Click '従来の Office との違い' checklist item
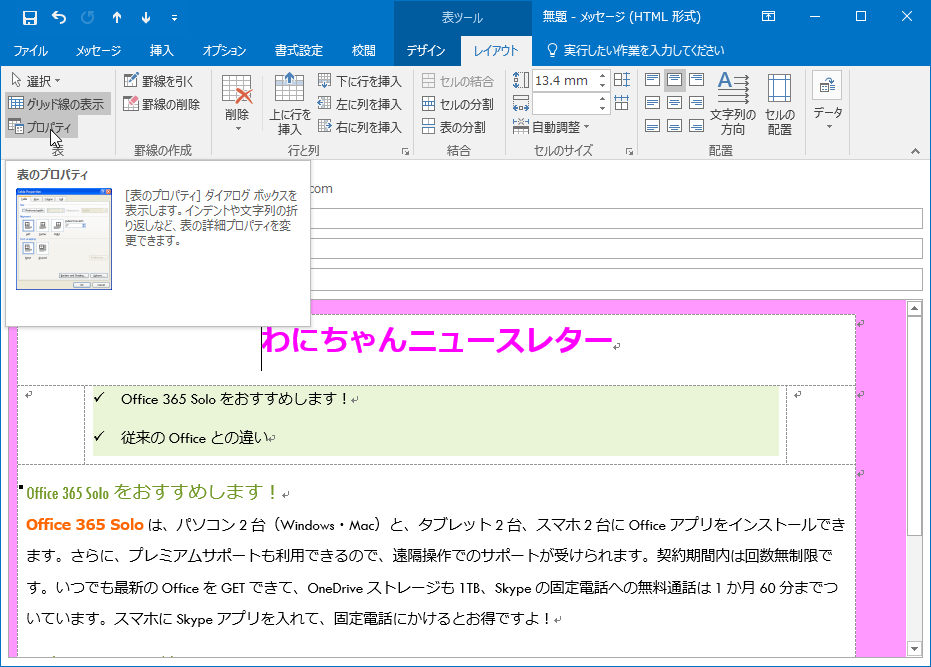Viewport: 931px width, 667px height. [x=194, y=438]
